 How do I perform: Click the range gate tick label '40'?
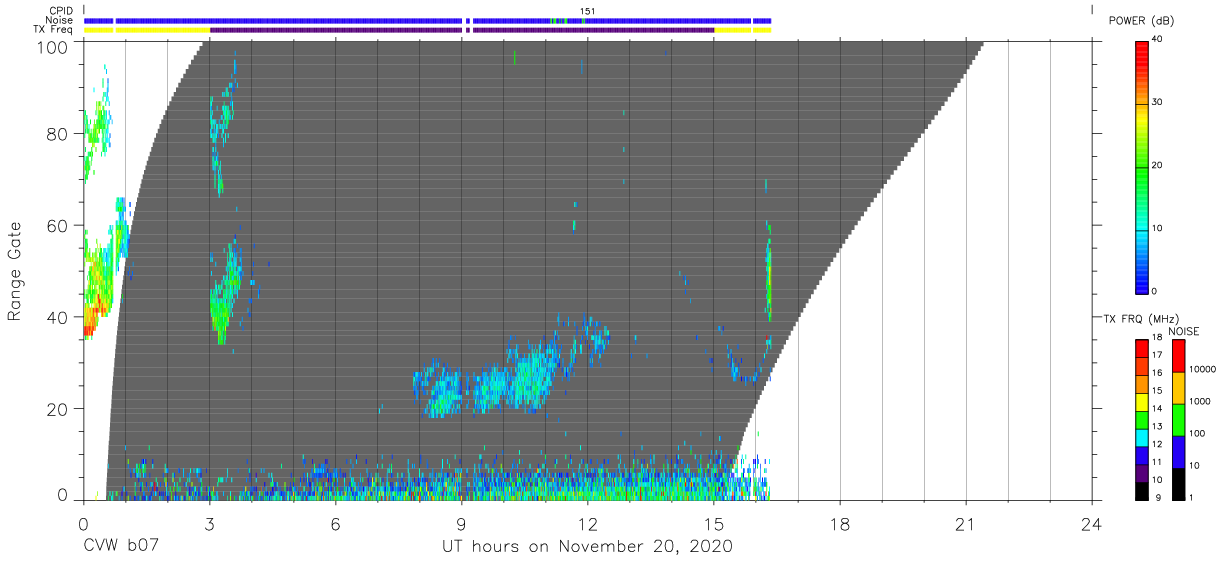58,316
